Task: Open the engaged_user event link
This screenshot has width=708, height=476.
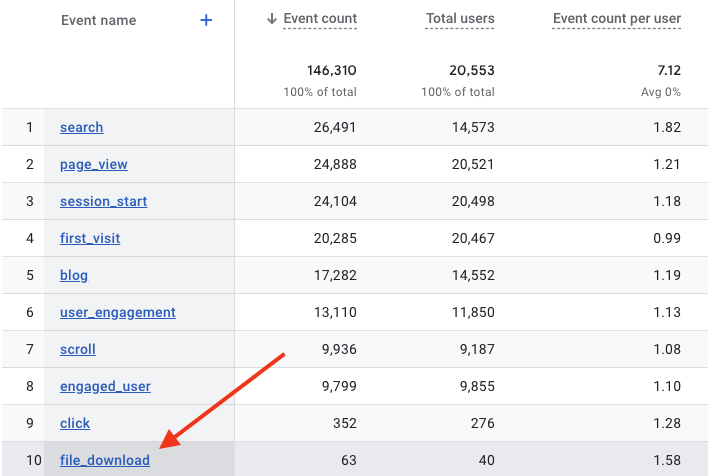Action: click(x=105, y=386)
